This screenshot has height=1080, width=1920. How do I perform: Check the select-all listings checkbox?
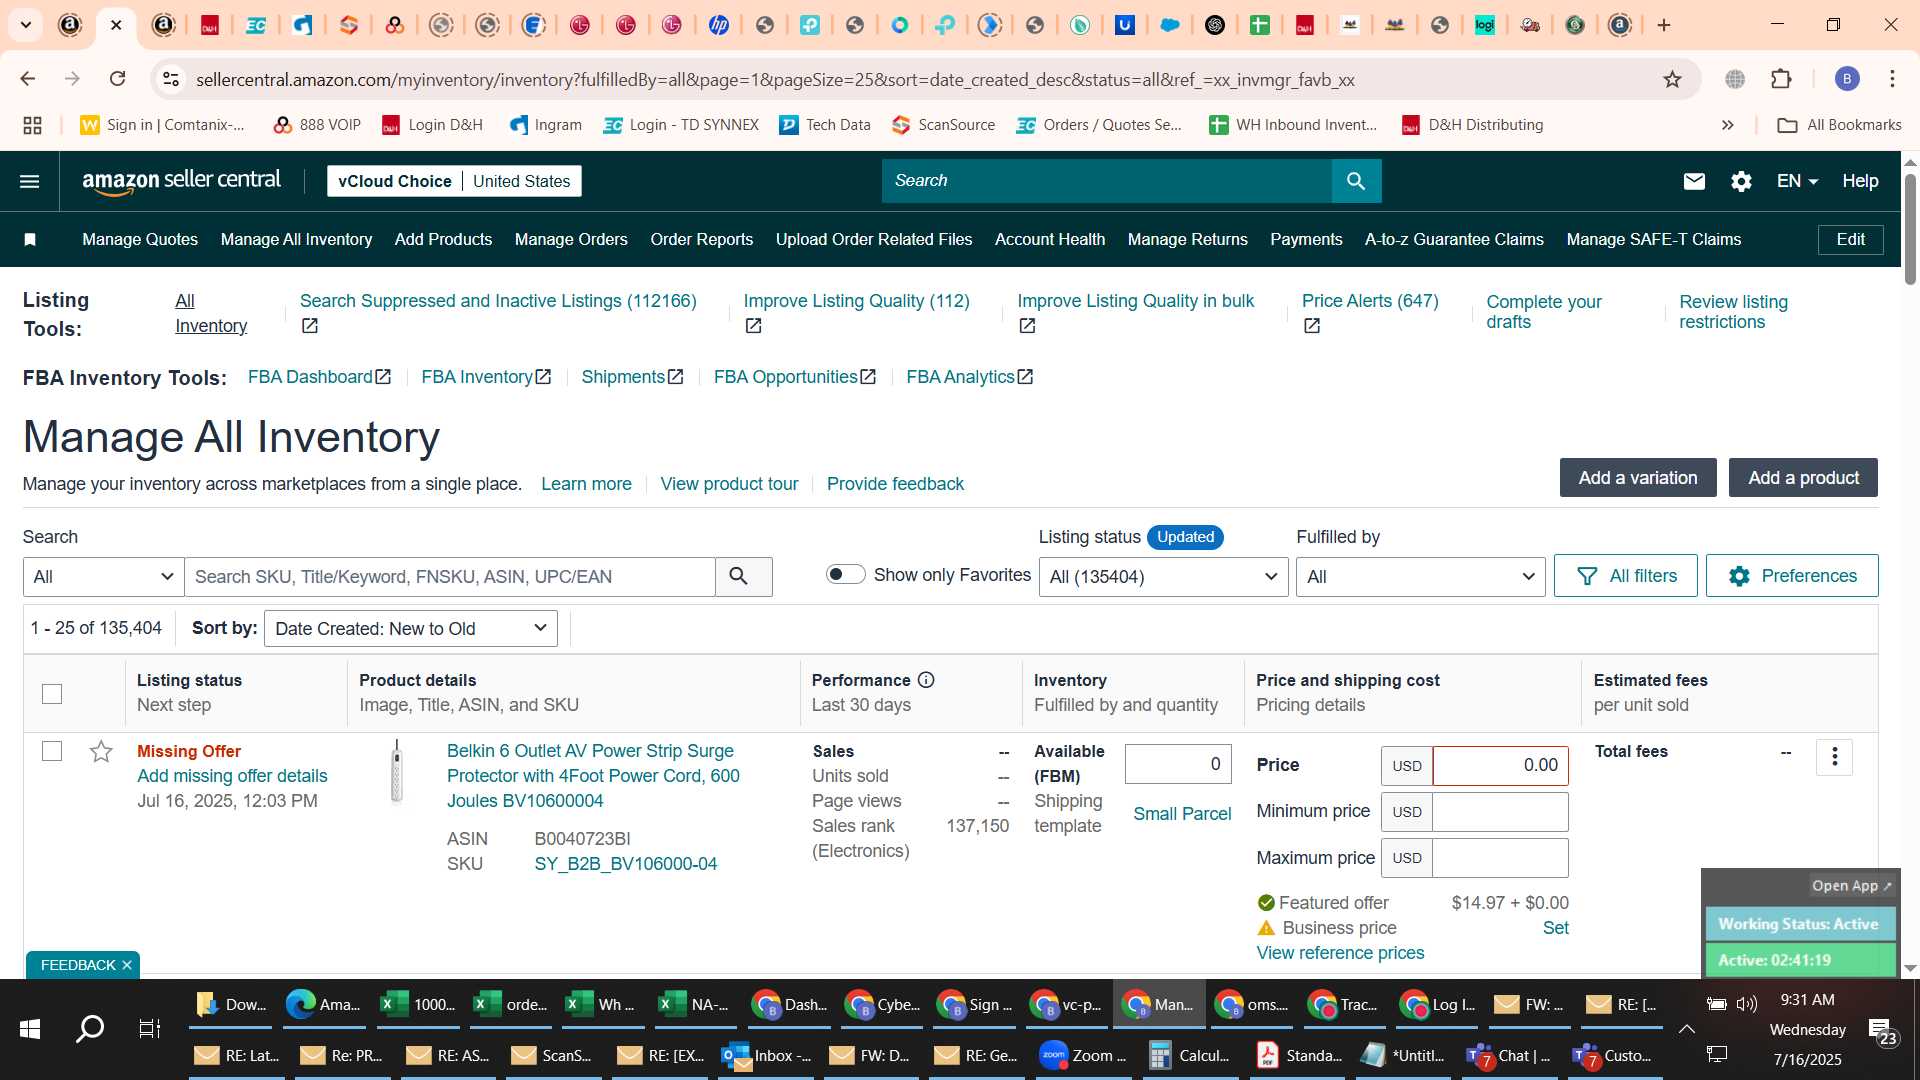[x=52, y=694]
